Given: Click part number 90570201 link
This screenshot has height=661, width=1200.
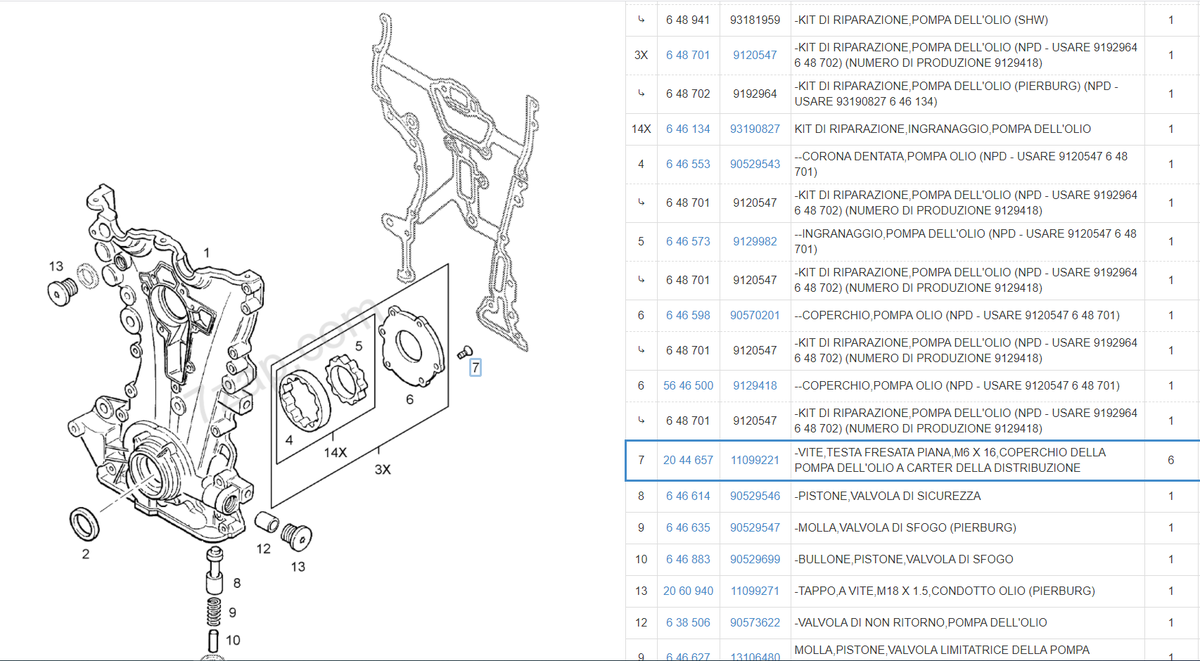Looking at the screenshot, I should [x=754, y=316].
